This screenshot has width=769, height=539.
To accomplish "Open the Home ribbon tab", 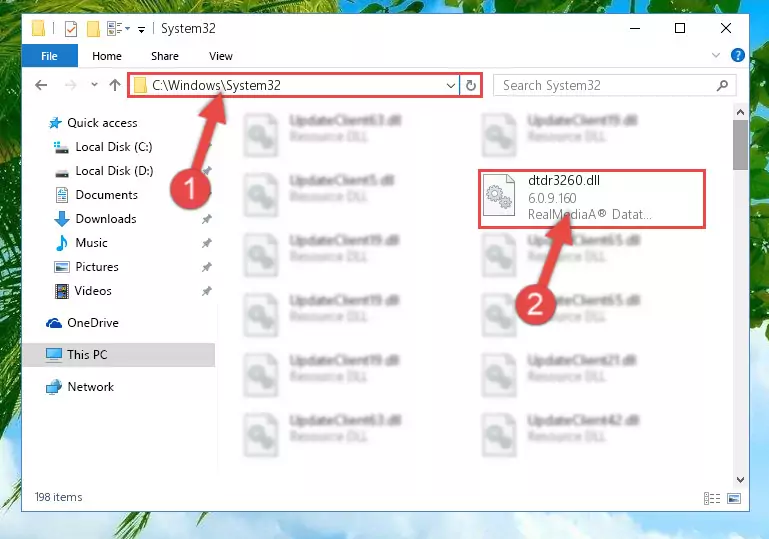I will [x=106, y=56].
